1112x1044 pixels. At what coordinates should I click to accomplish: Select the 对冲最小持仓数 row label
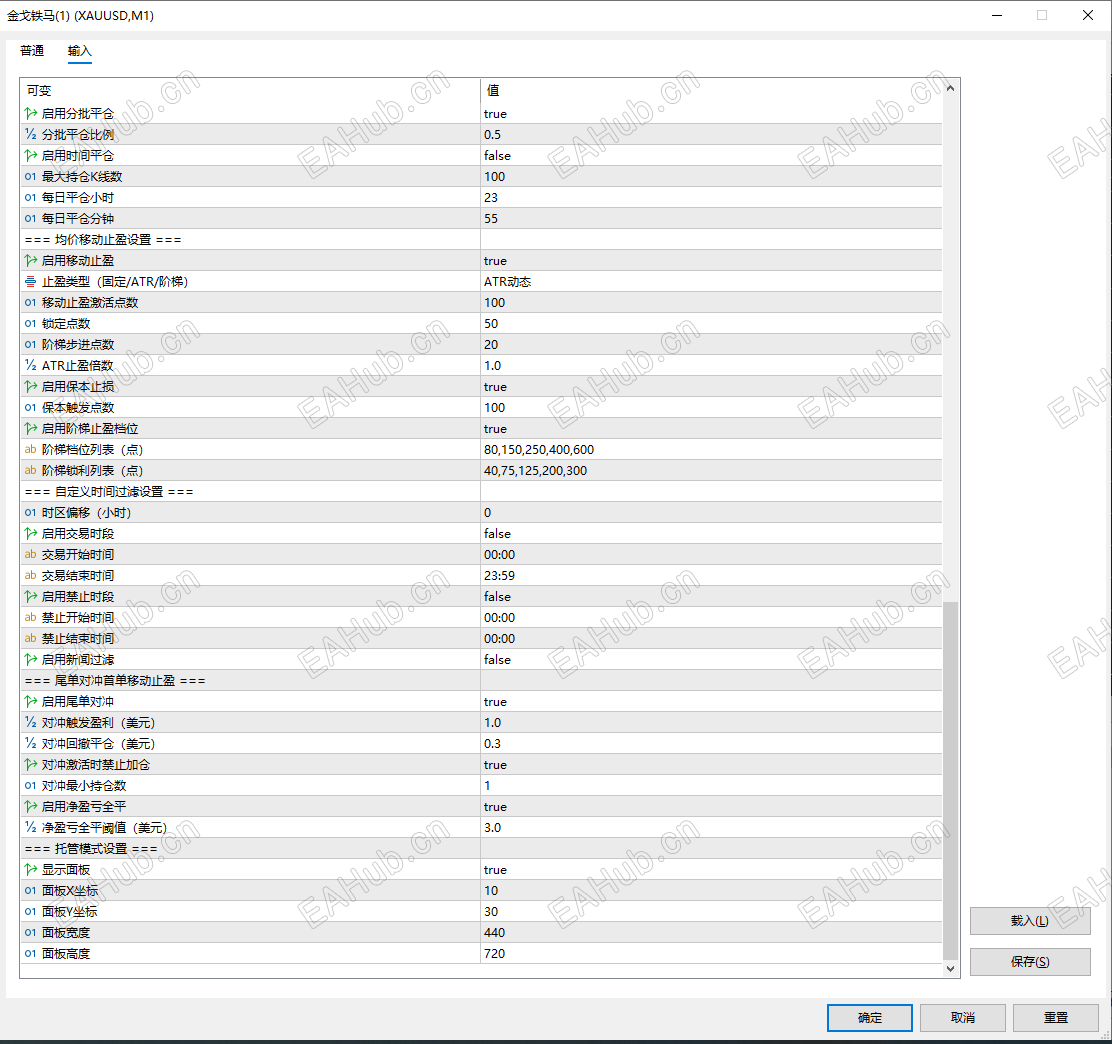pyautogui.click(x=84, y=786)
